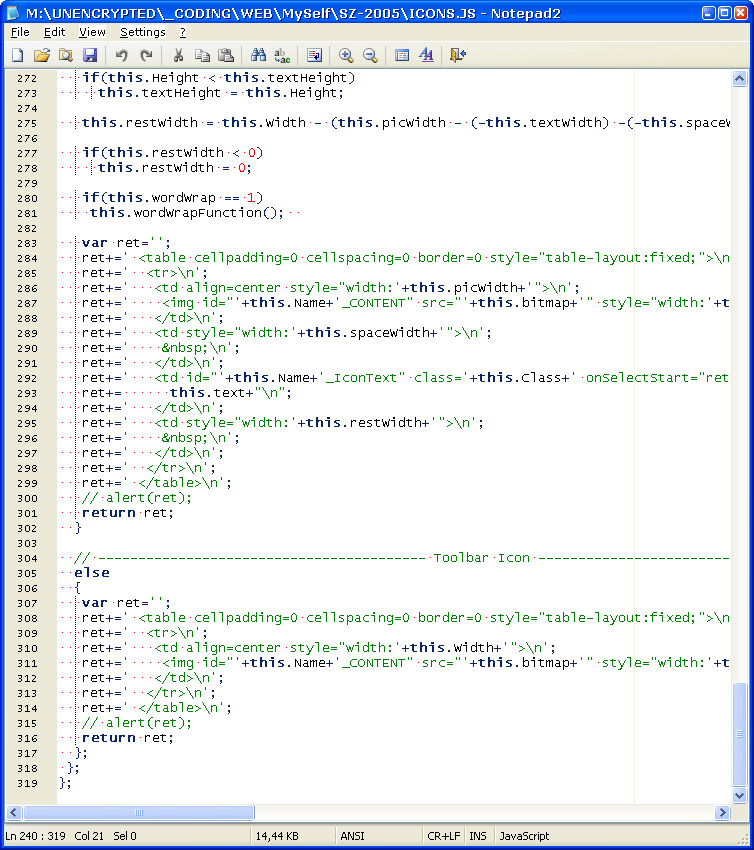Click line number 283 in the margin
The width and height of the screenshot is (754, 850).
click(x=27, y=243)
